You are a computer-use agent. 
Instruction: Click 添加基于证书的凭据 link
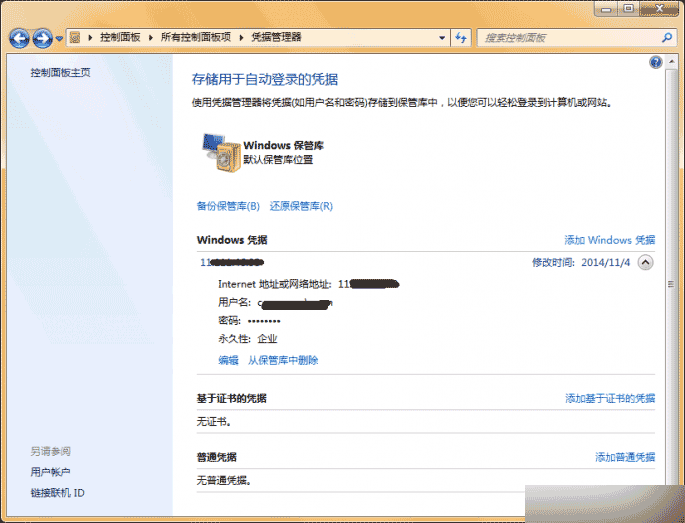609,398
